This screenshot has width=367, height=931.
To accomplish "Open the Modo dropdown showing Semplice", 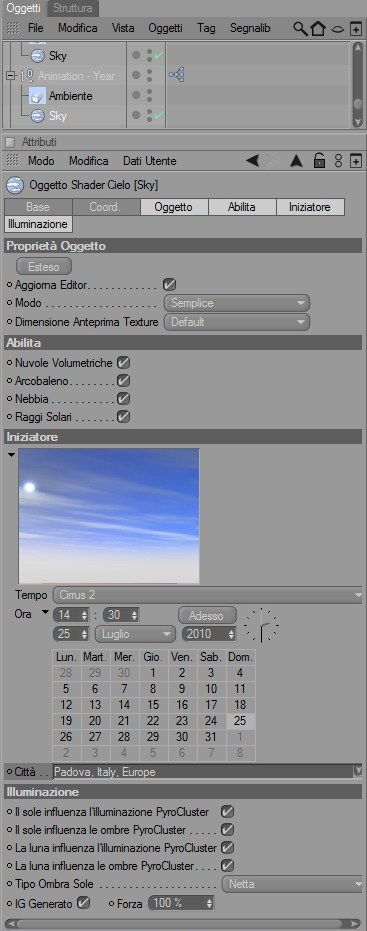I will (236, 303).
